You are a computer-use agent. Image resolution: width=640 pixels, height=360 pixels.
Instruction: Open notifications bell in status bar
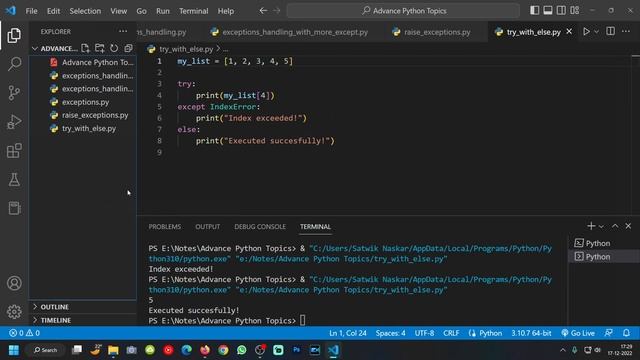(626, 333)
